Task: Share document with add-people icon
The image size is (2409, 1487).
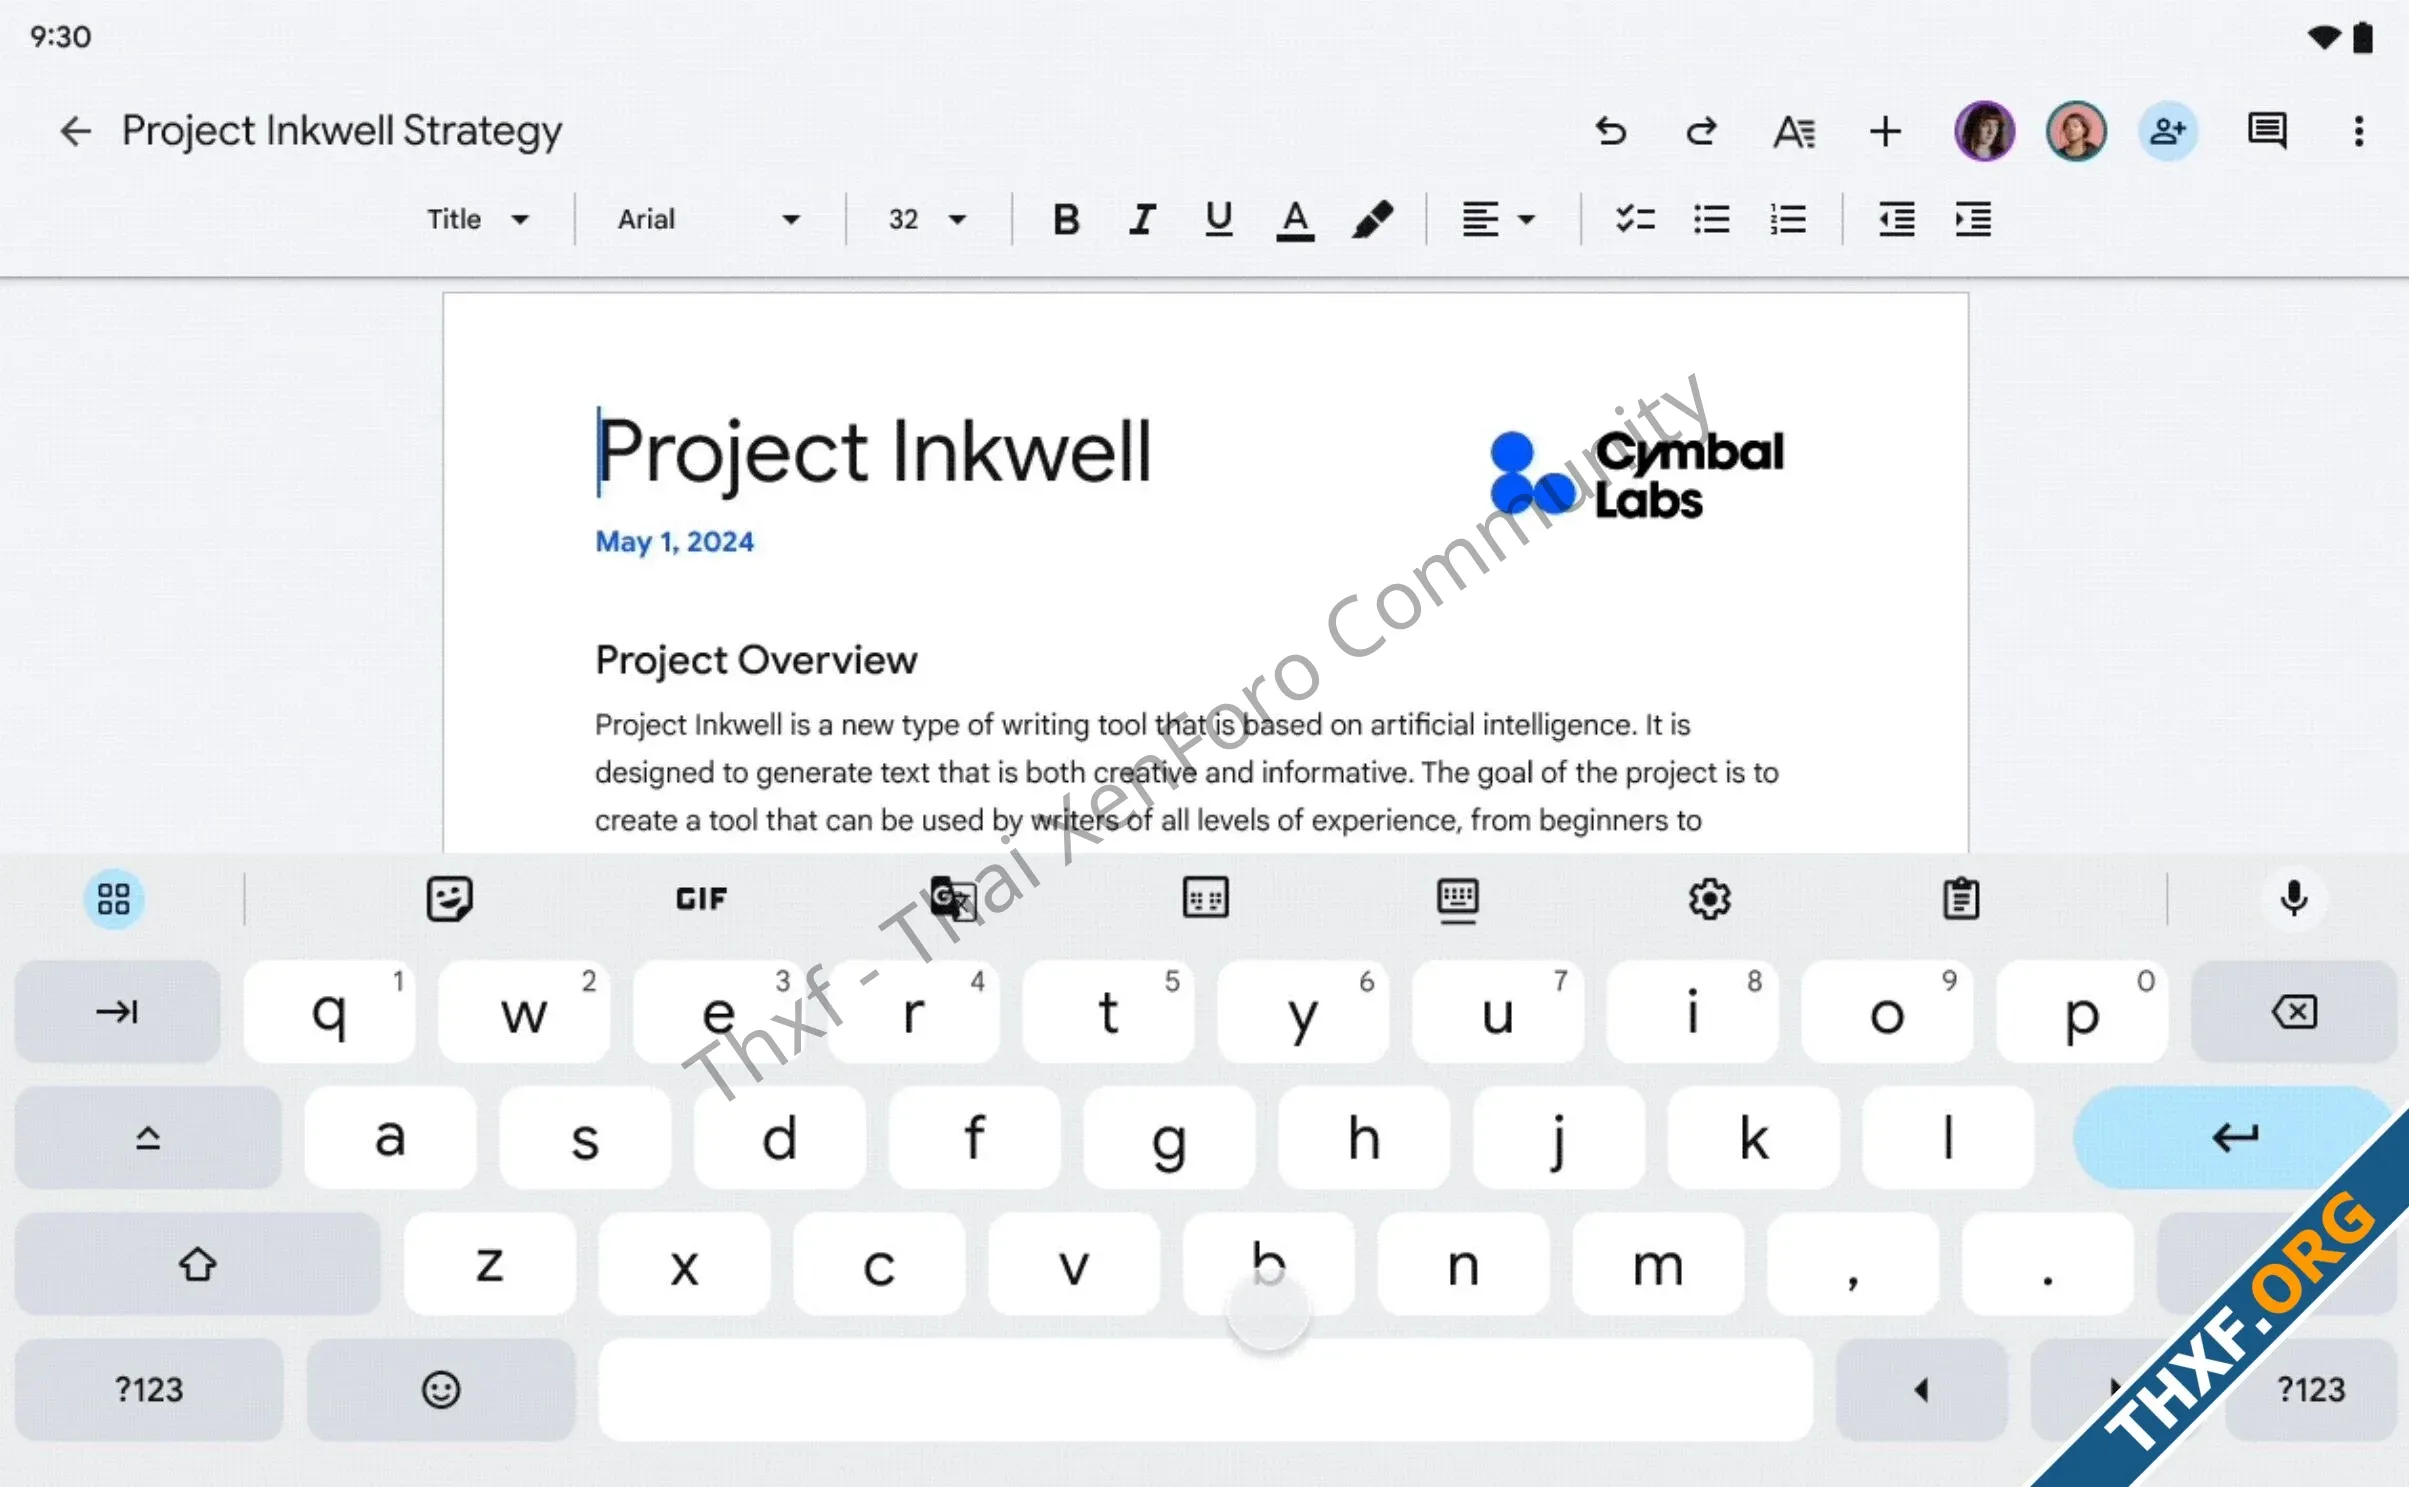Action: coord(2168,131)
